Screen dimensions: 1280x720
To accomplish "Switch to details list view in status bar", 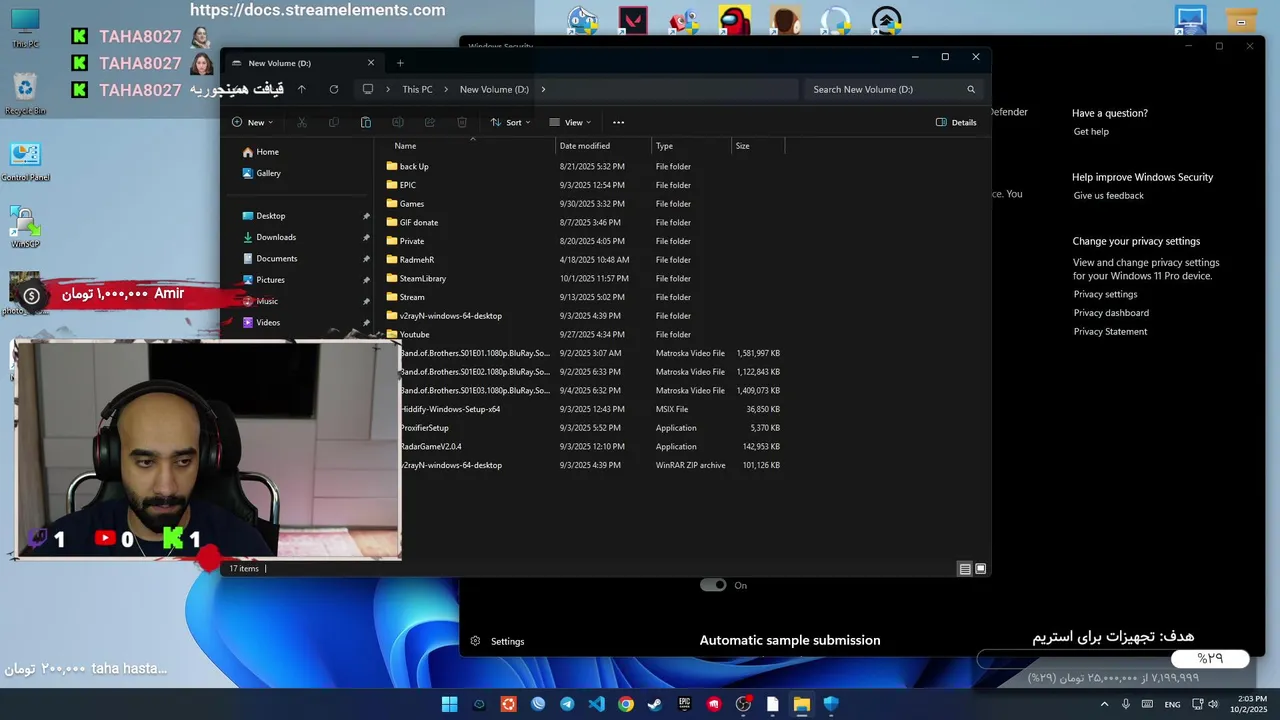I will click(x=965, y=568).
